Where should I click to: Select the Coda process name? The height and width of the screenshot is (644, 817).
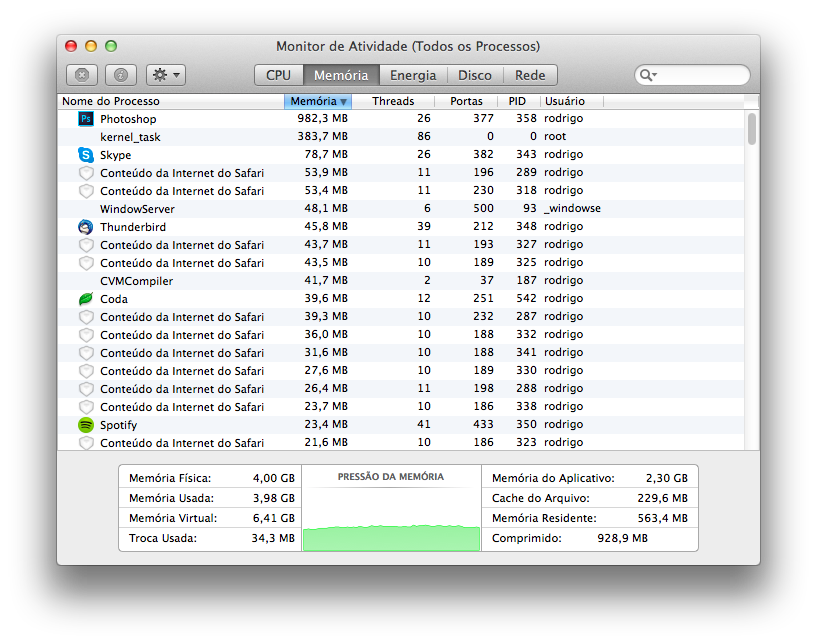114,299
